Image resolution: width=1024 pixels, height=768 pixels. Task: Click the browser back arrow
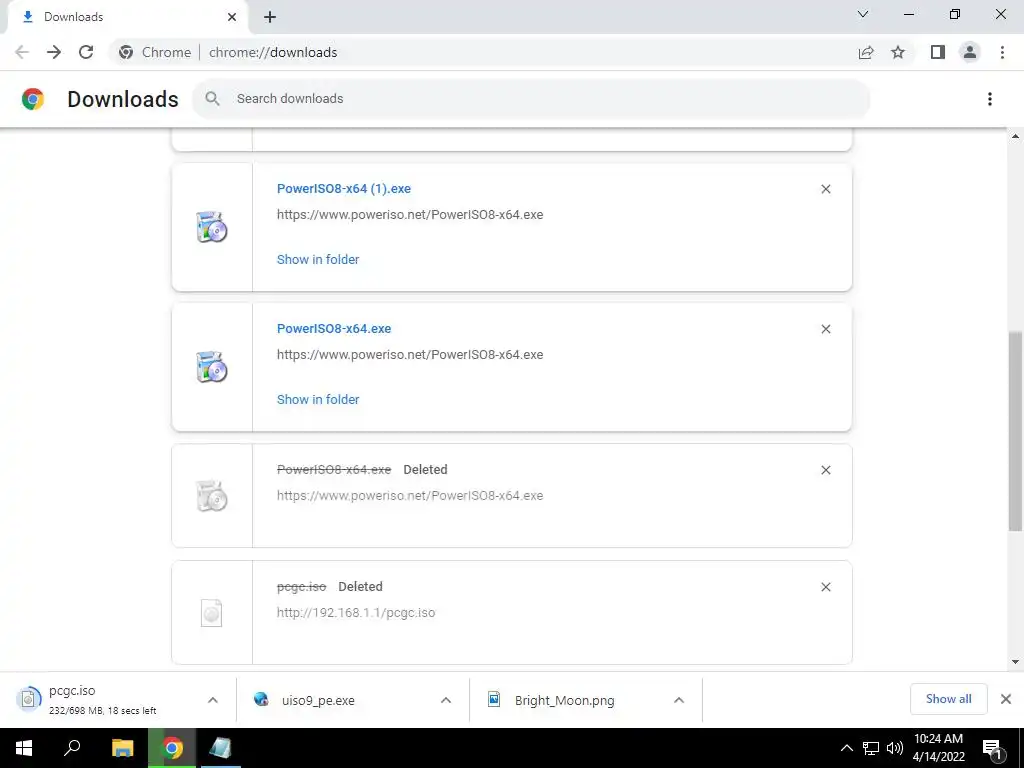coord(22,52)
